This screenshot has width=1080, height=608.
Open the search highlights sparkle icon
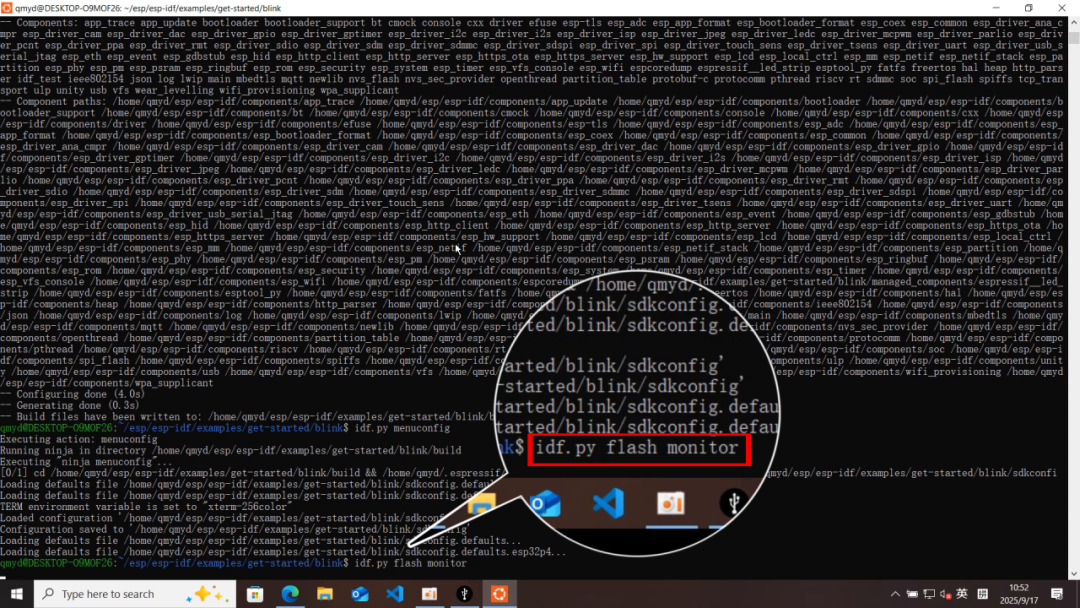coord(208,594)
